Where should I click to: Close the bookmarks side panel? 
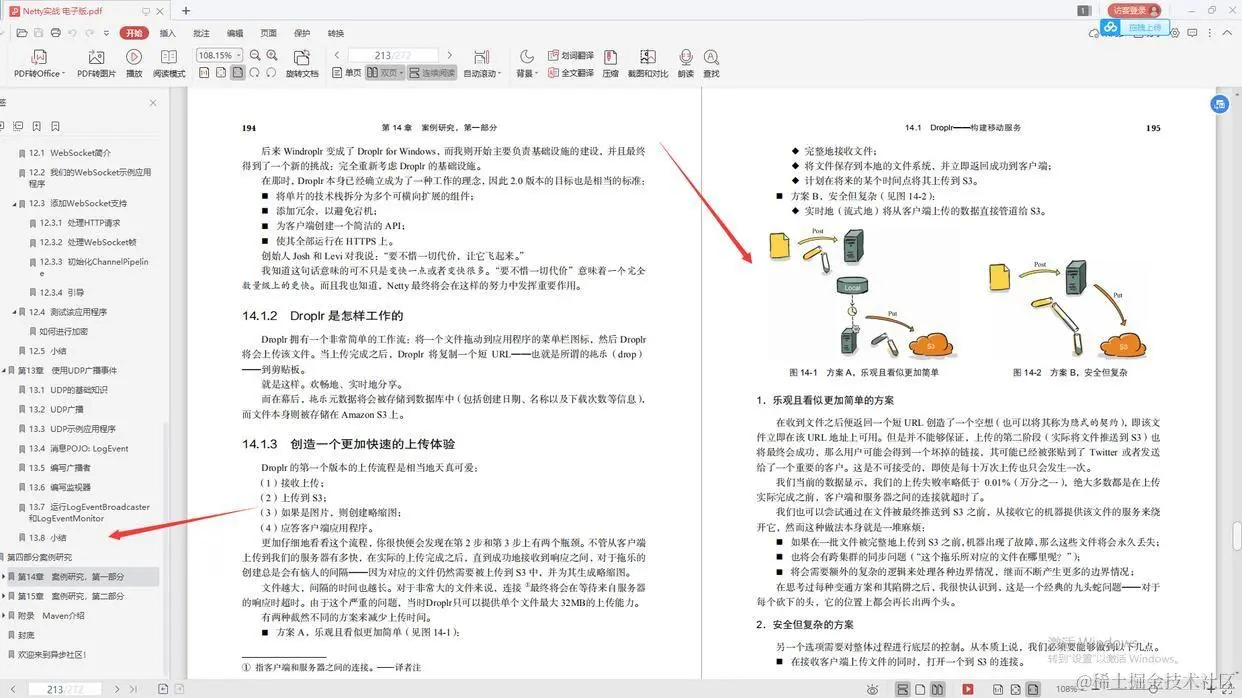(x=153, y=103)
